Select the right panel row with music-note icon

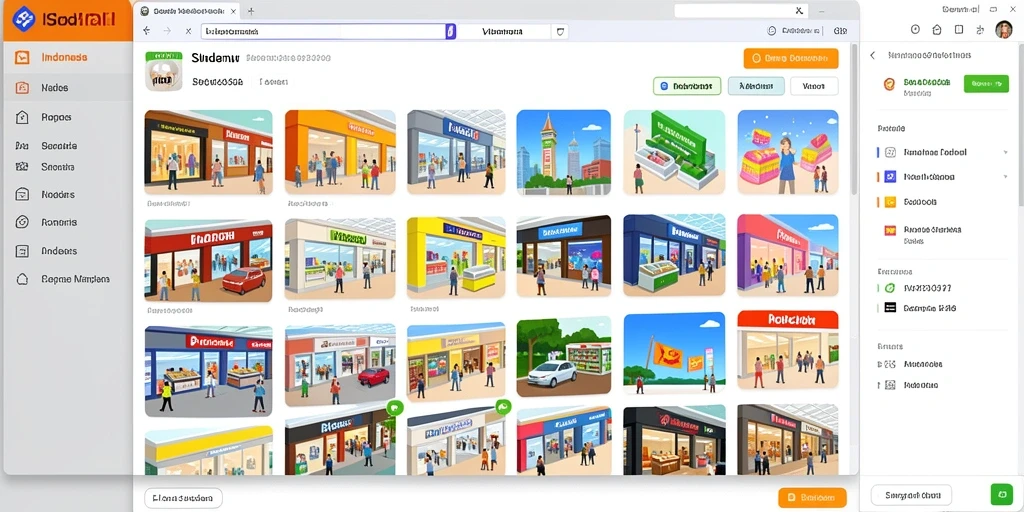pos(943,152)
